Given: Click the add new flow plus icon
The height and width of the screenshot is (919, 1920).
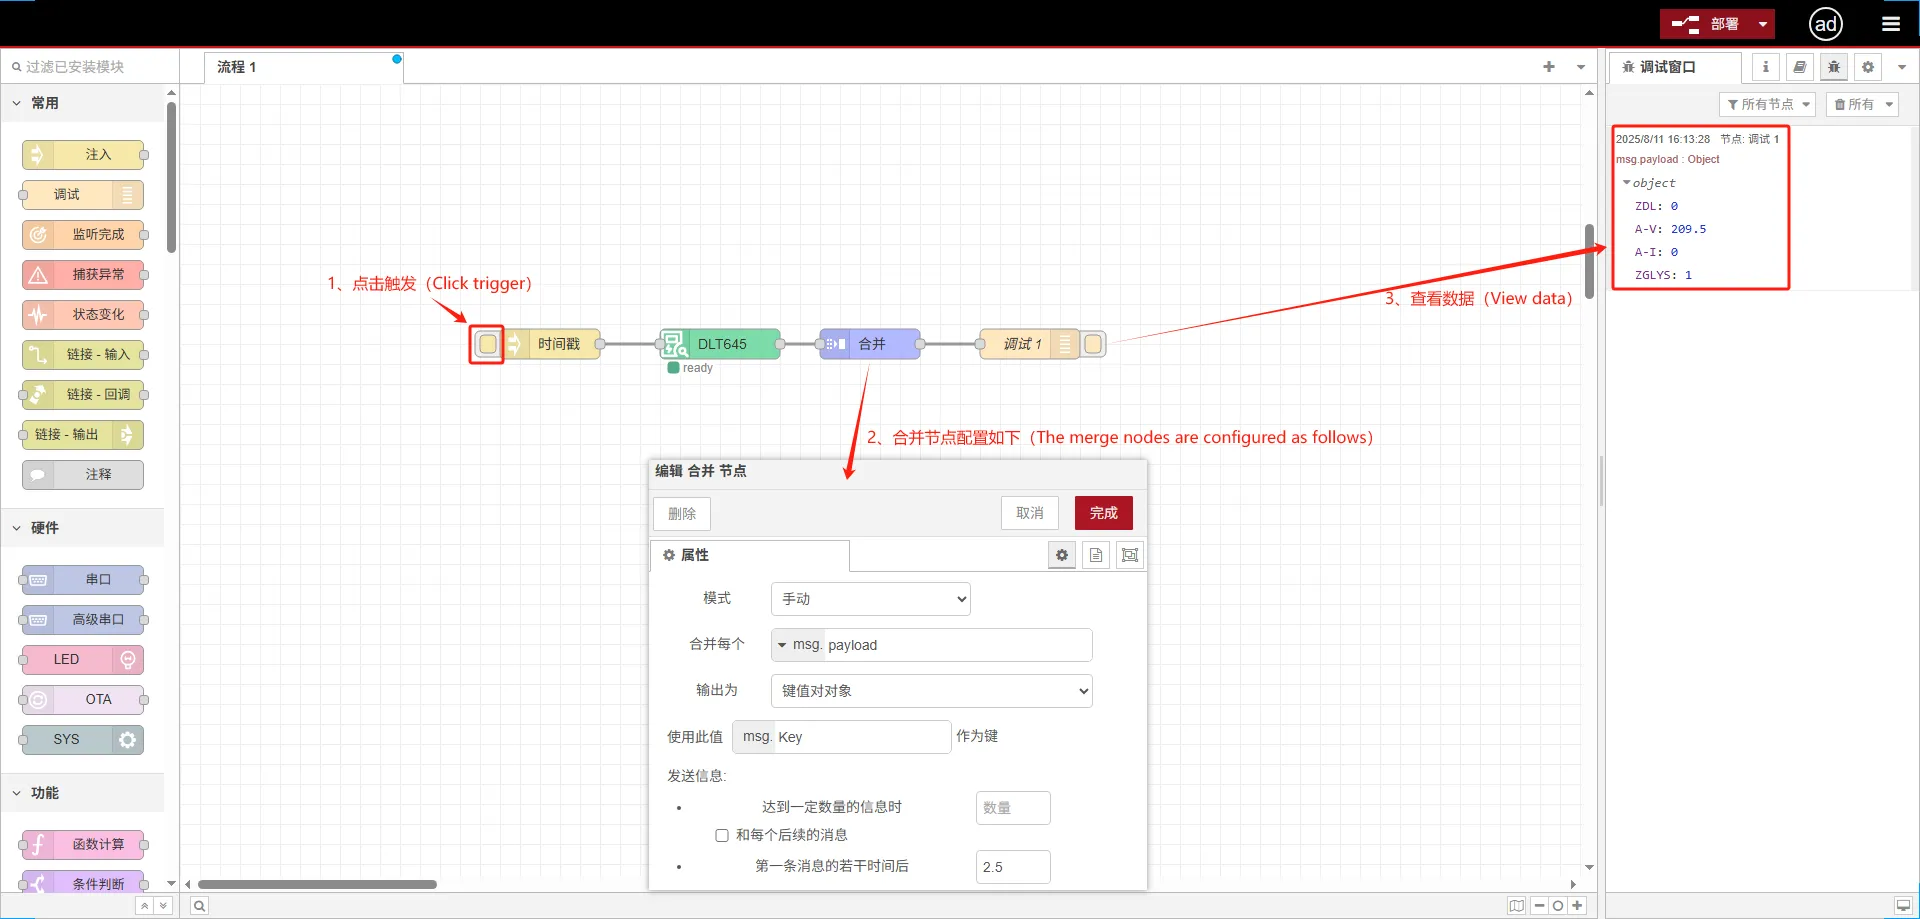Looking at the screenshot, I should click(1548, 67).
